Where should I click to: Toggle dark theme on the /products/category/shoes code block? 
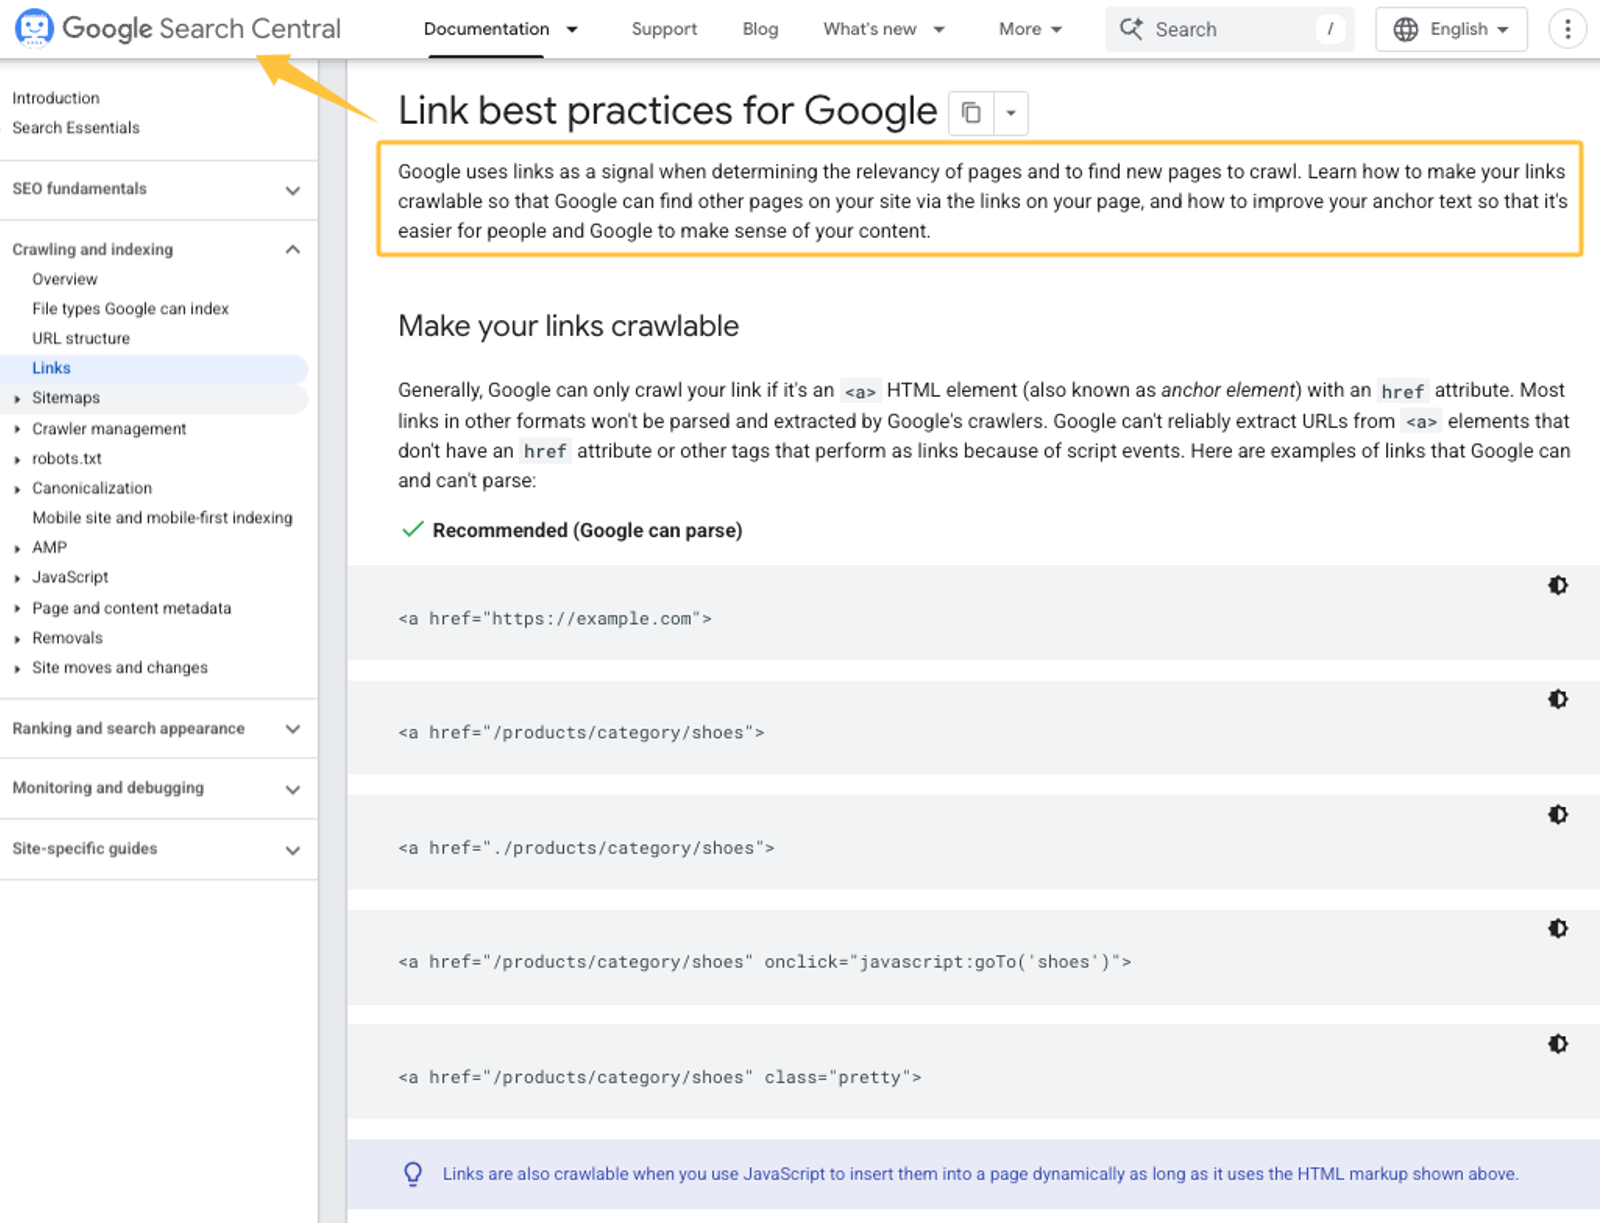click(1558, 699)
